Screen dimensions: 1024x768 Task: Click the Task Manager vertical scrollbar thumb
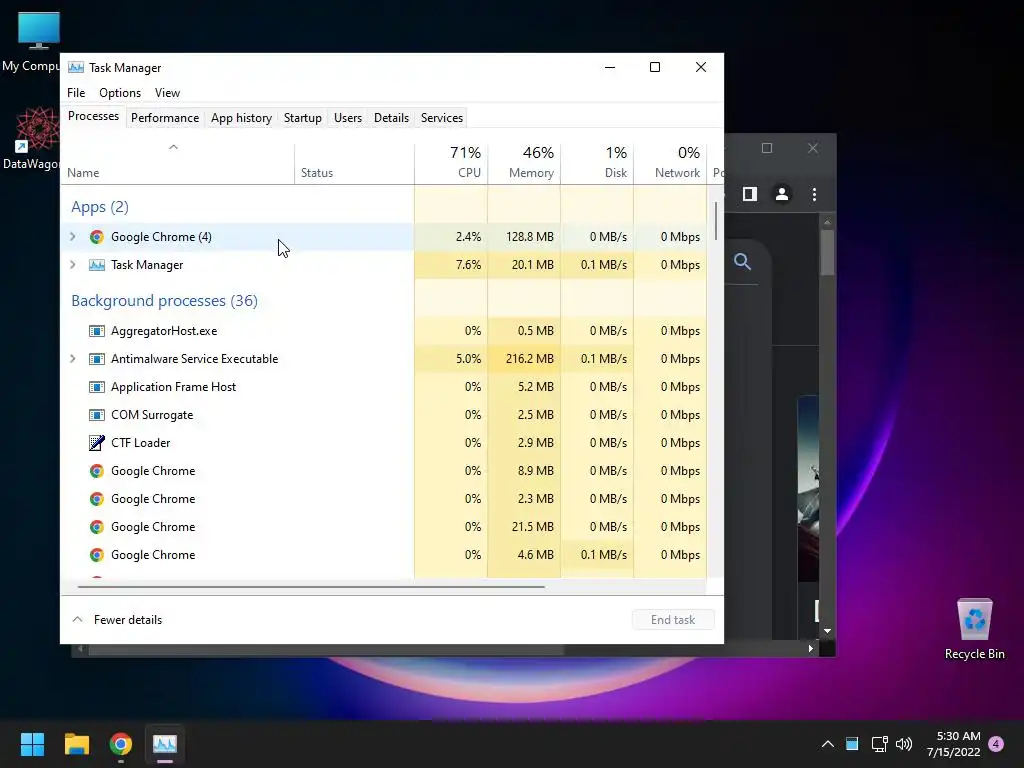(716, 221)
